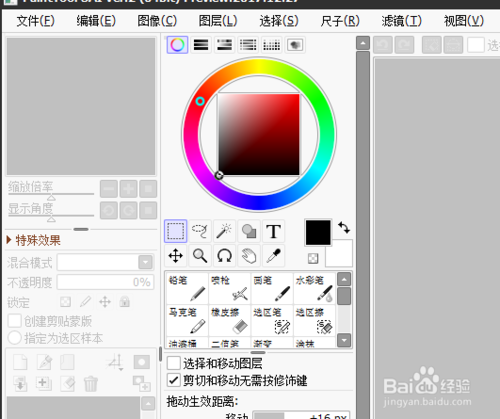Swap foreground and background colors
This screenshot has height=419, width=500.
point(344,227)
